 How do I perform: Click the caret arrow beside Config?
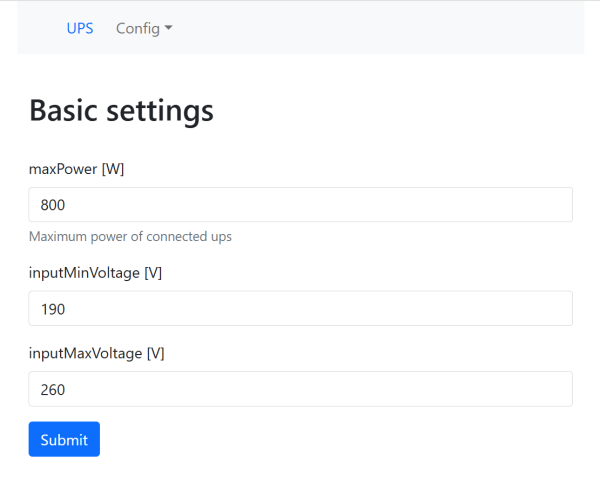(169, 28)
